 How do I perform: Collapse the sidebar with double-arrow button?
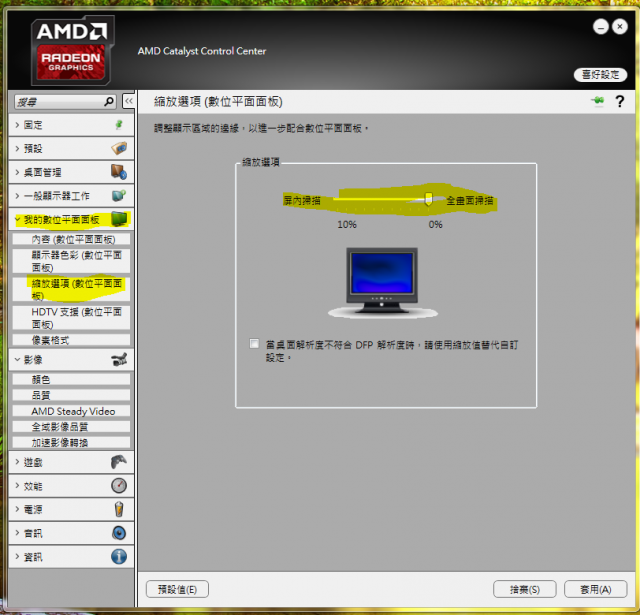[x=129, y=101]
